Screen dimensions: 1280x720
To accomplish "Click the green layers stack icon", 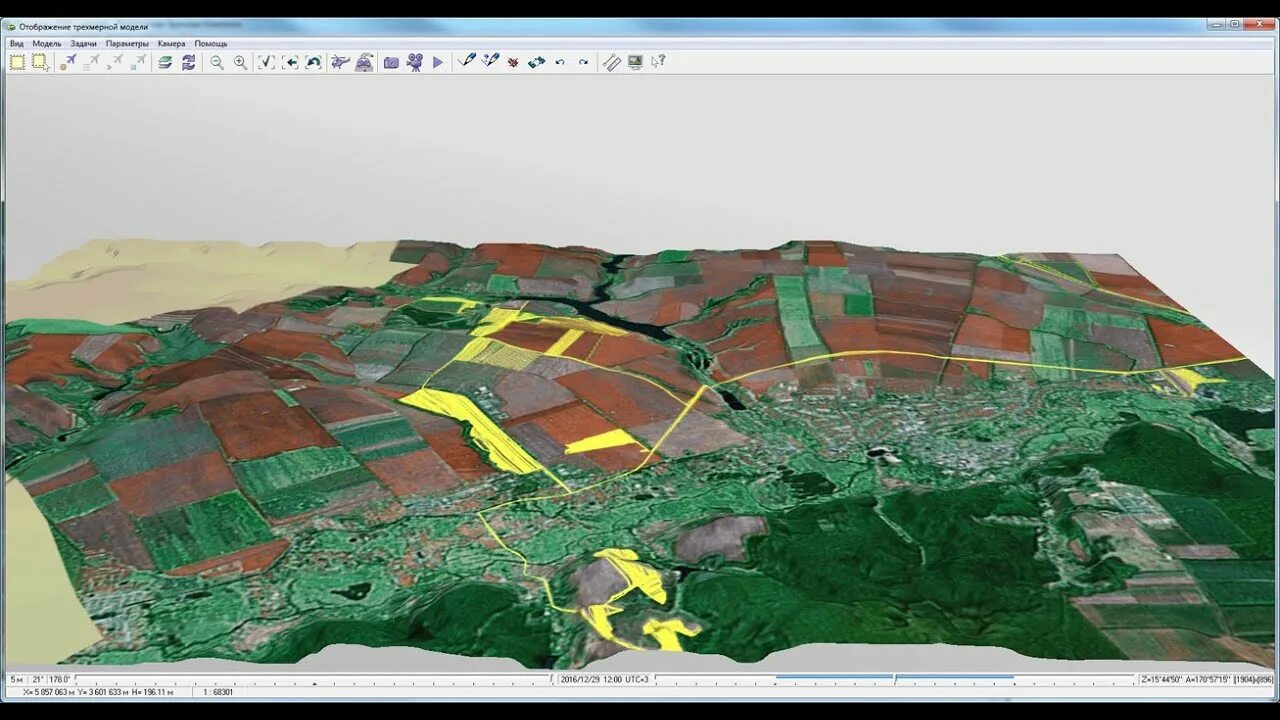I will click(x=165, y=62).
